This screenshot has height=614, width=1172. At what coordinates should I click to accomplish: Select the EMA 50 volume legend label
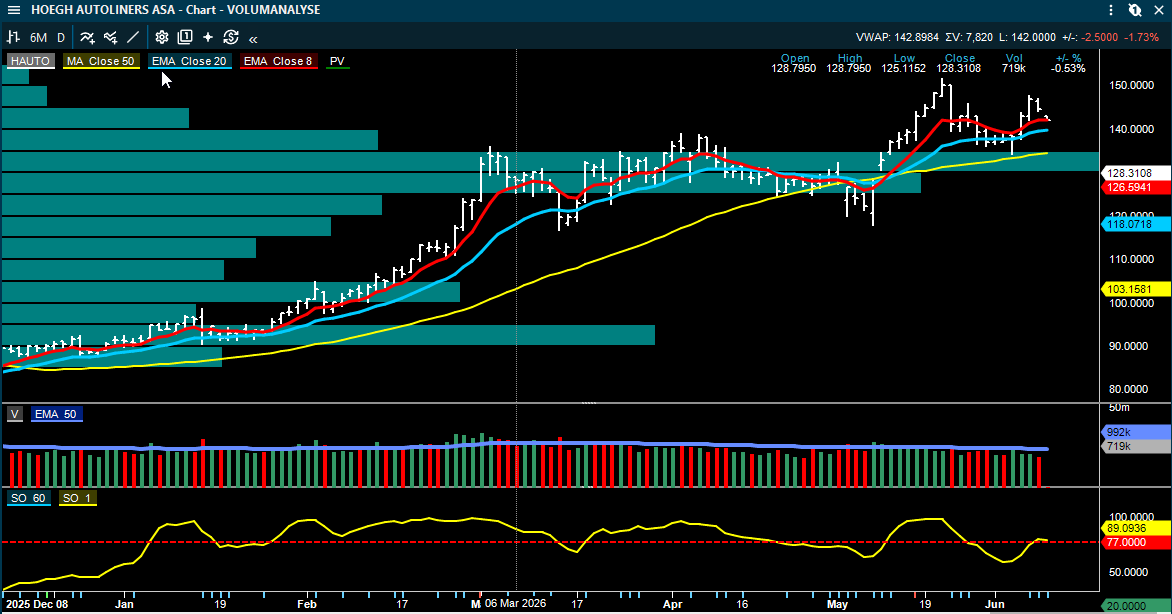(56, 414)
